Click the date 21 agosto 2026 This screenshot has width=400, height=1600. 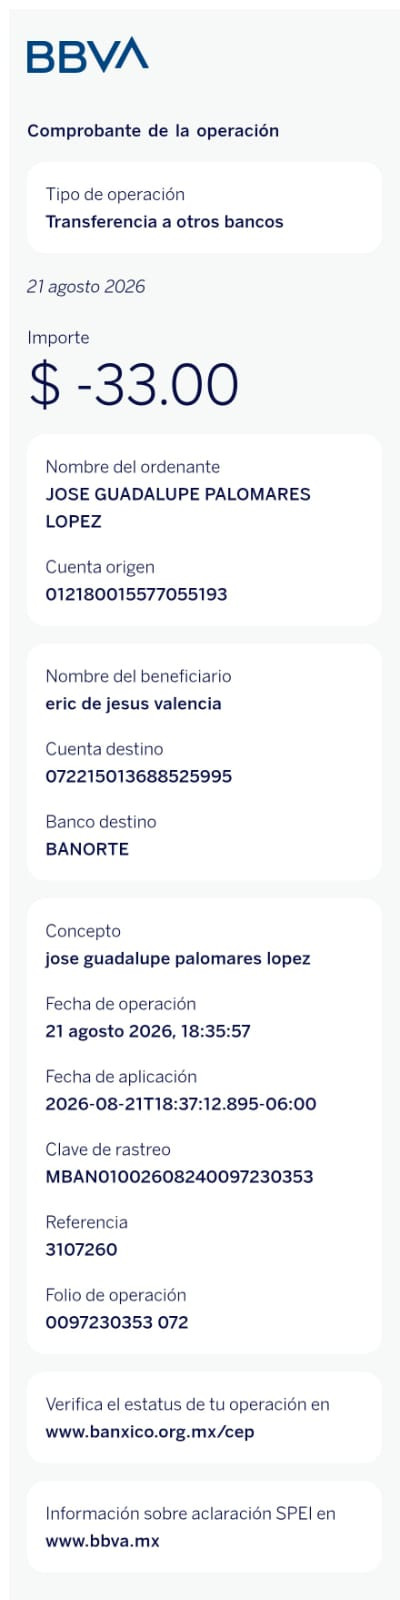point(86,287)
